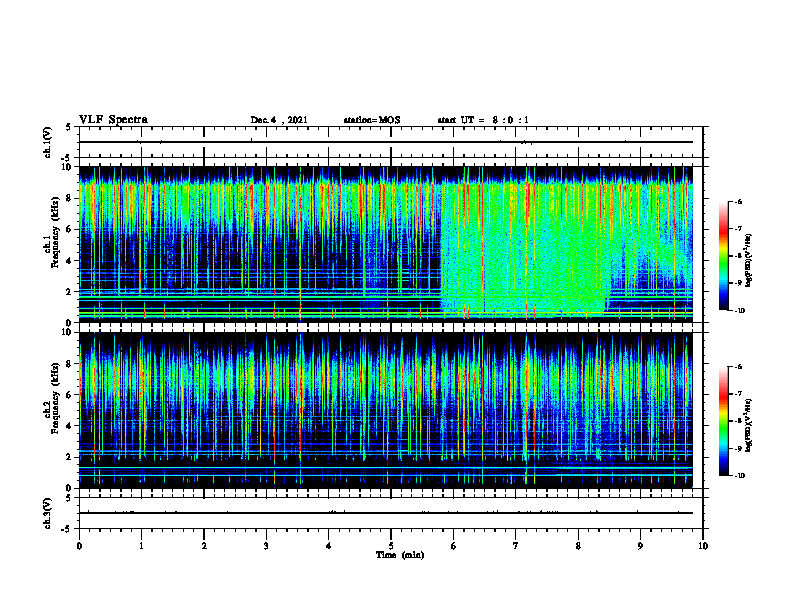Click the ch.1 spectrogram color scale bar
The image size is (792, 612).
(723, 256)
